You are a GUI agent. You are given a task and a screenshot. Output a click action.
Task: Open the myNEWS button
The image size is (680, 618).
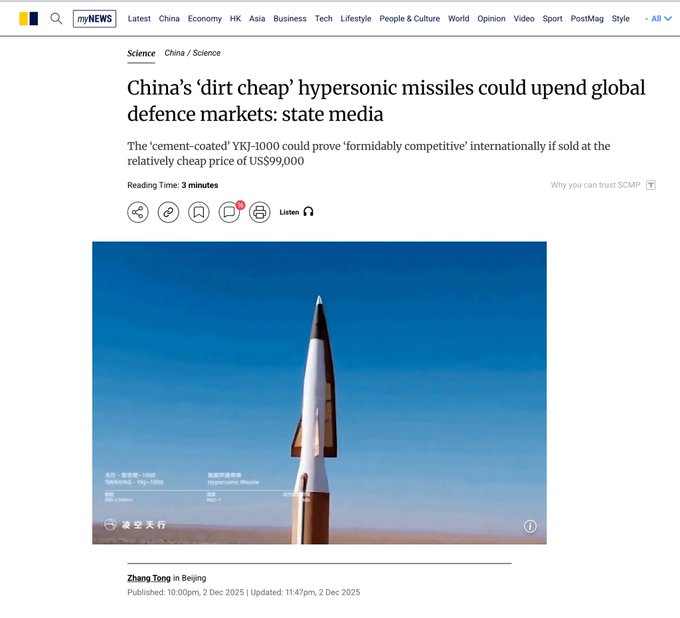pos(94,18)
